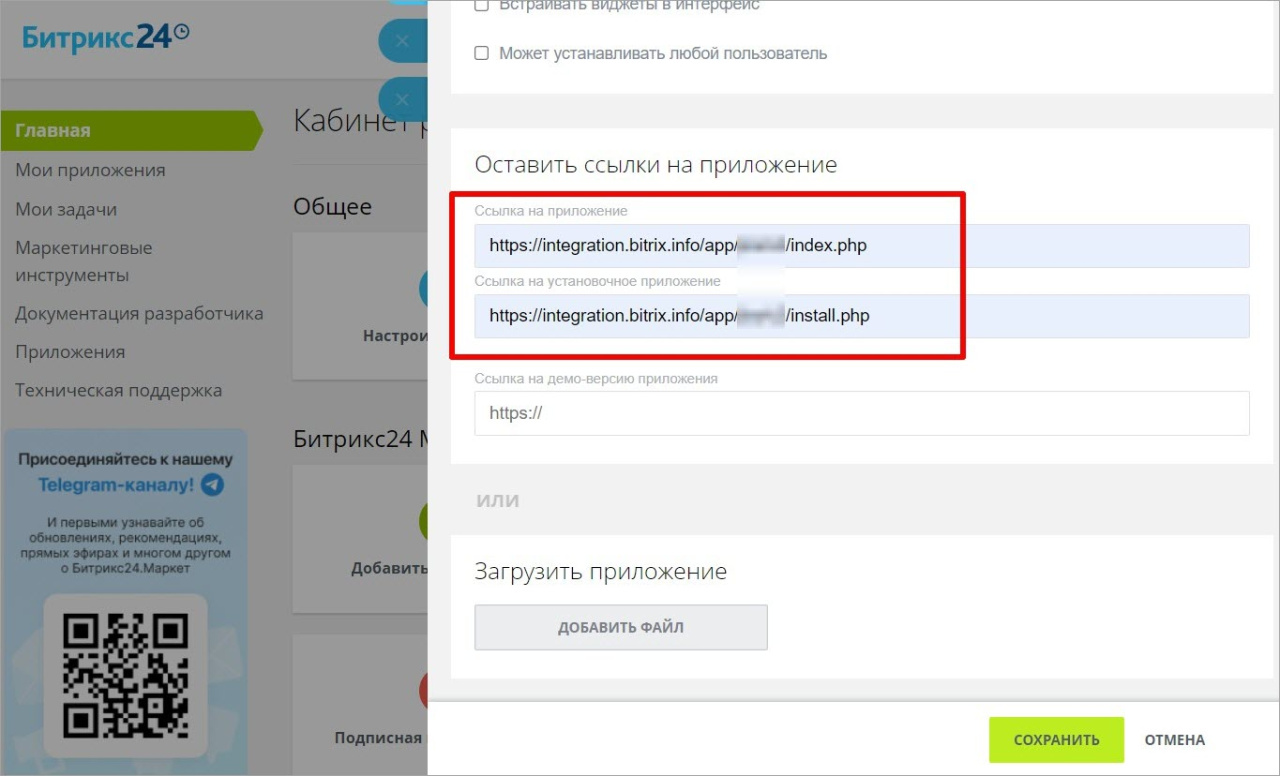The image size is (1280, 776).
Task: Open Документация разработчика
Action: point(139,313)
